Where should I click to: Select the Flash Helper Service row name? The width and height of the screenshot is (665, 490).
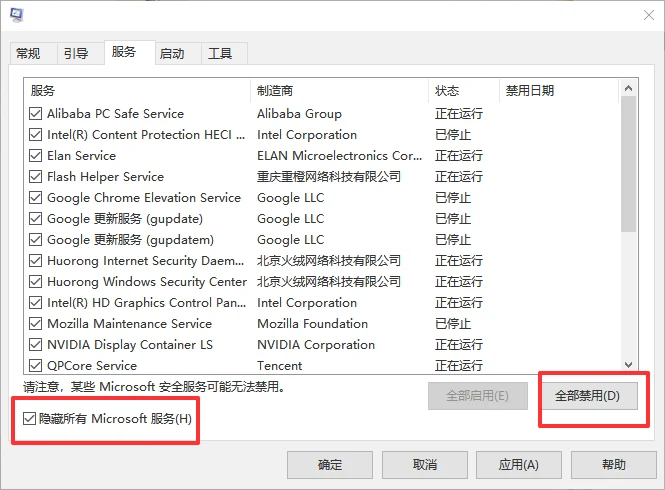tap(105, 176)
